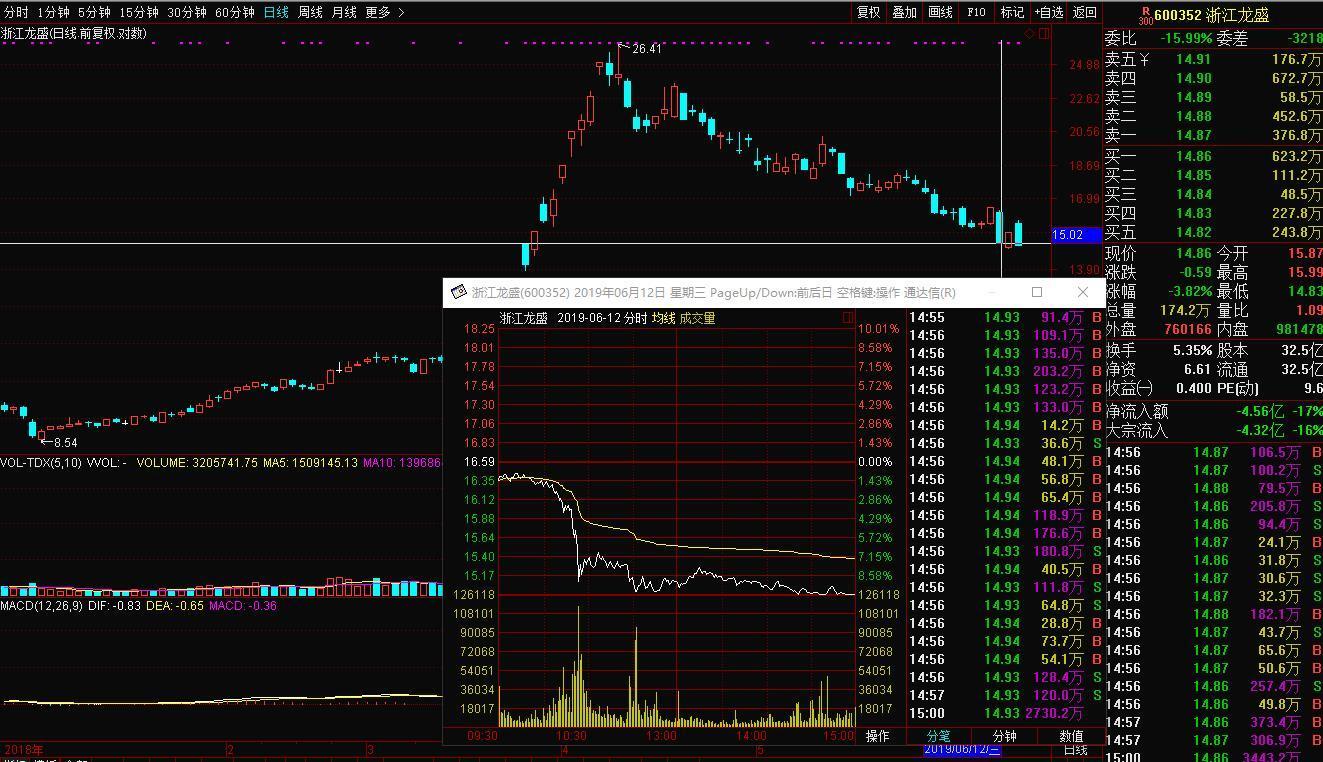The image size is (1323, 762).
Task: Open F10 company information
Action: pyautogui.click(x=976, y=12)
